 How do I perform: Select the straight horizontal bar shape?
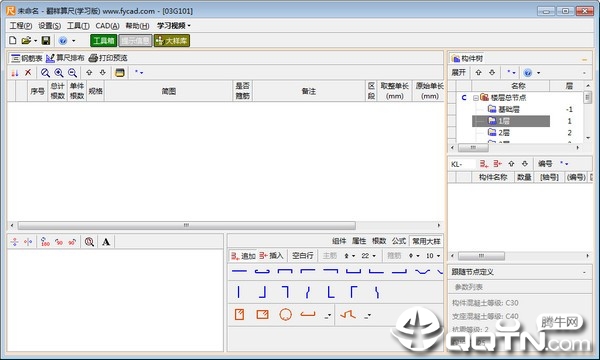240,271
